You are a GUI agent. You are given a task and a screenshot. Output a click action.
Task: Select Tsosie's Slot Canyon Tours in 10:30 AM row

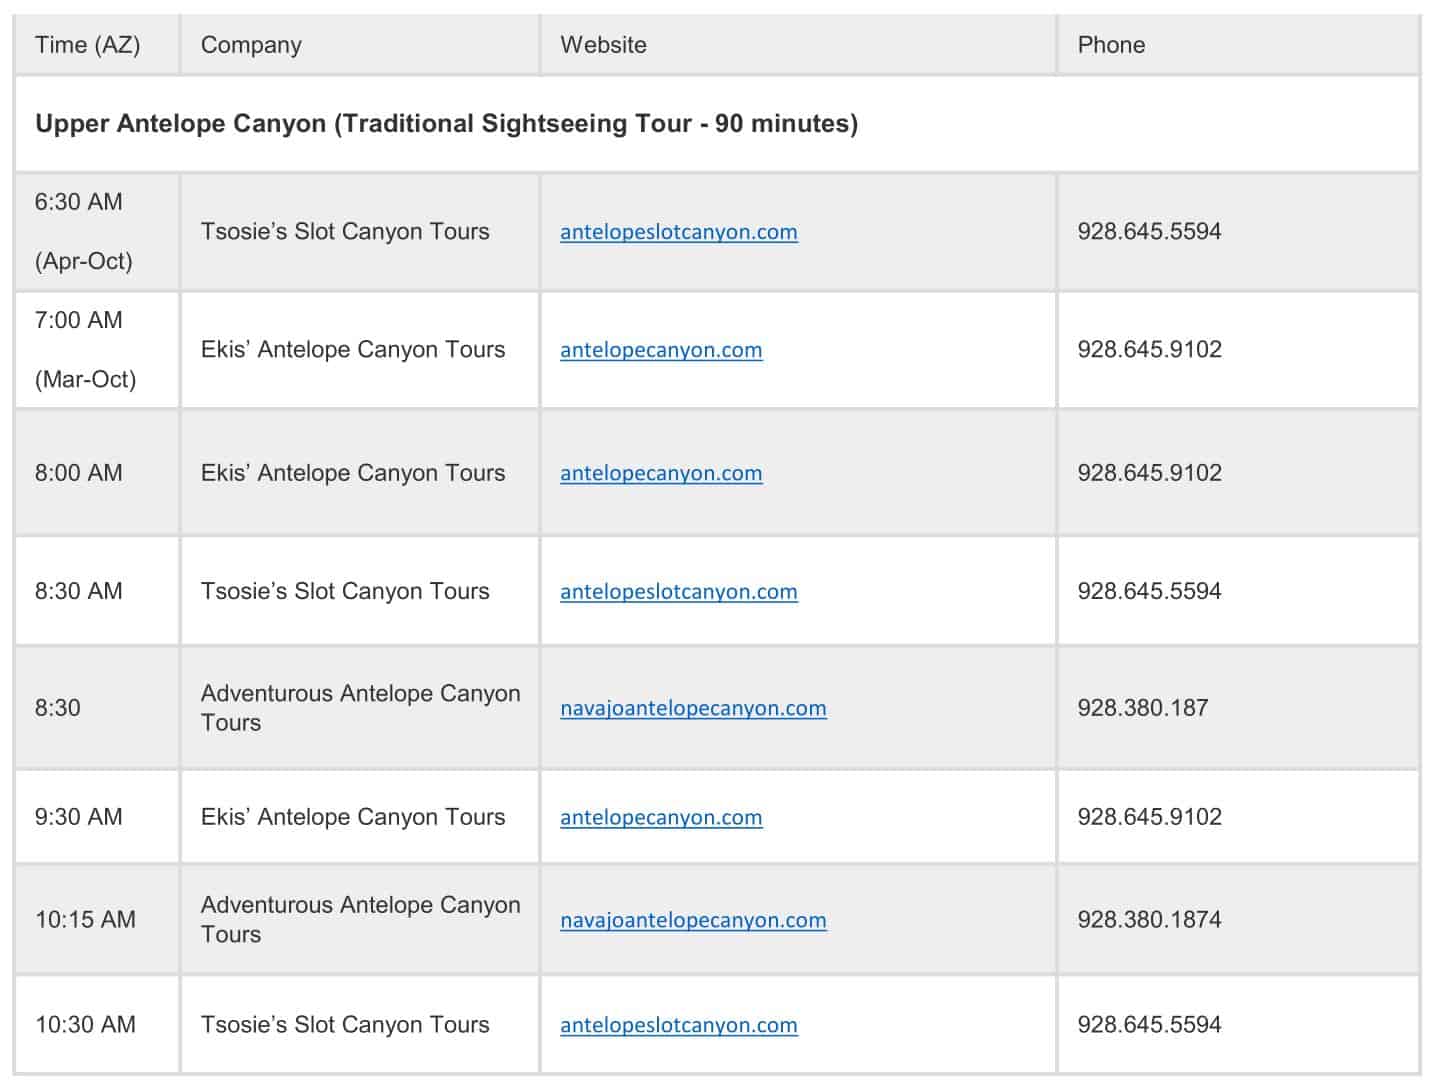pos(345,1025)
